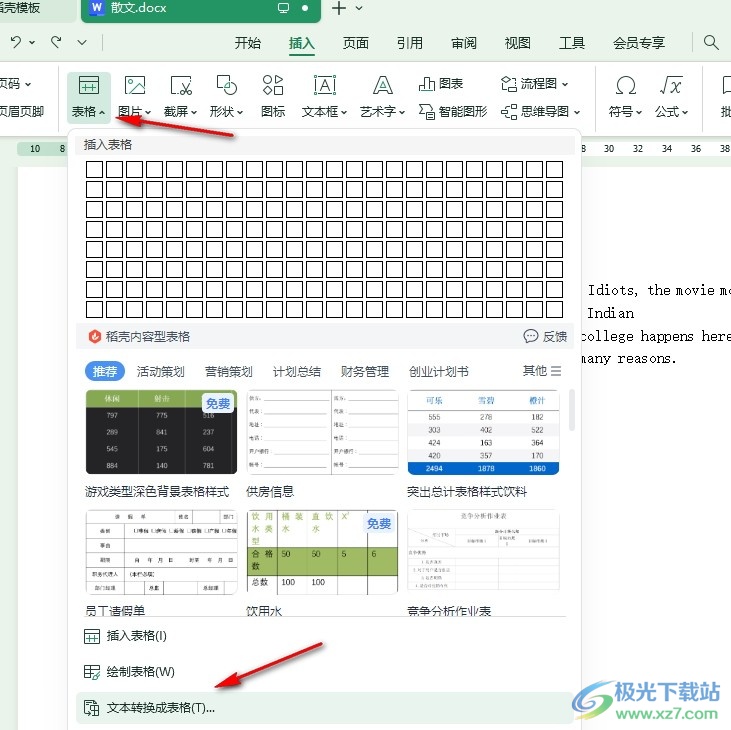The width and height of the screenshot is (731, 730).
Task: Click the 绘制表格(W) menu item
Action: tap(324, 672)
